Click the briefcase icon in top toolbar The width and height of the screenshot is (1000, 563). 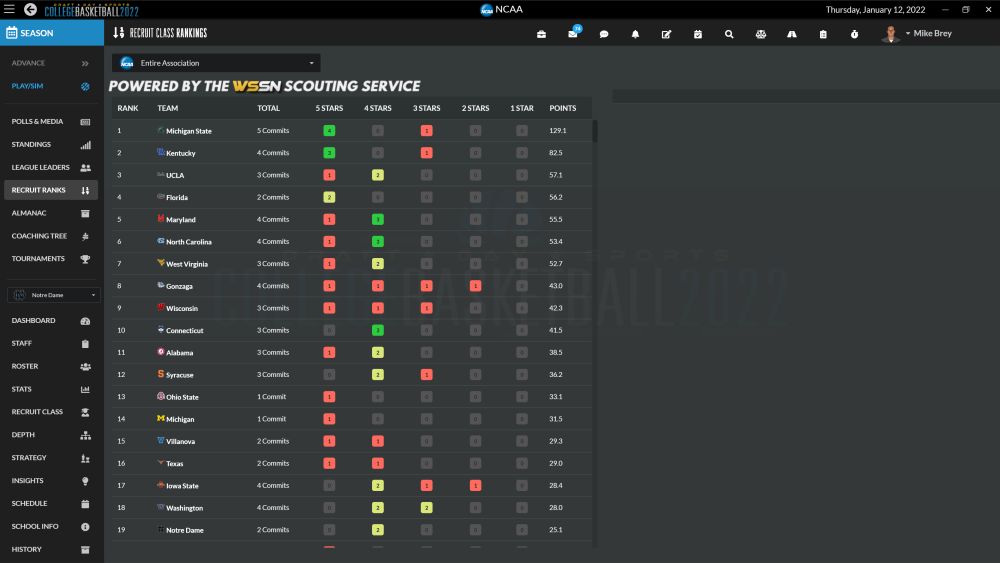pyautogui.click(x=542, y=34)
